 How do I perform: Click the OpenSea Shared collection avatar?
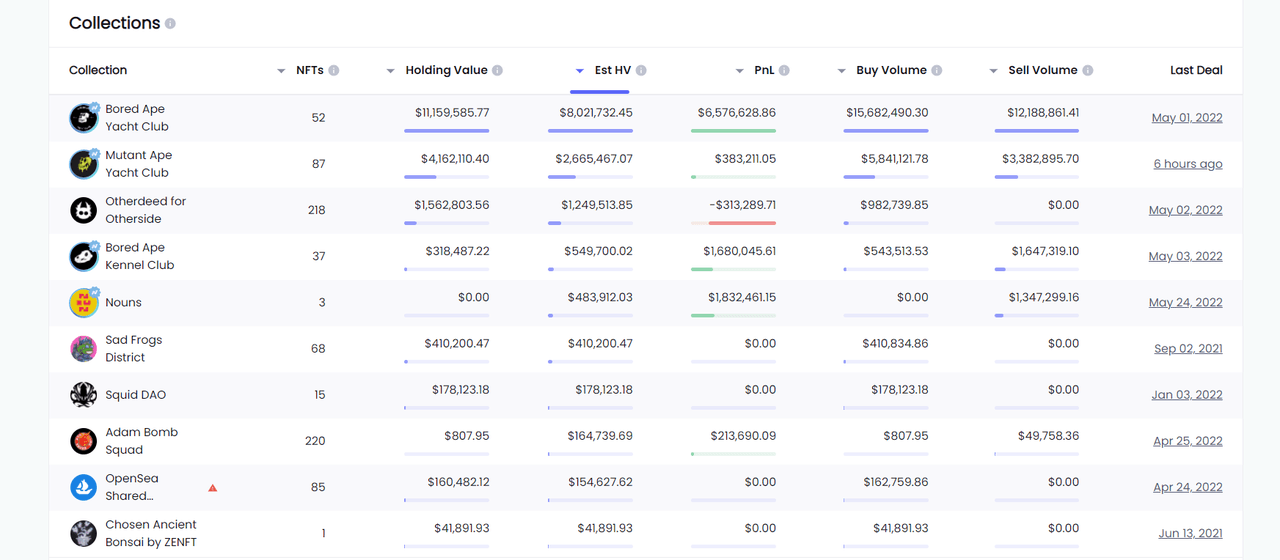tap(84, 487)
